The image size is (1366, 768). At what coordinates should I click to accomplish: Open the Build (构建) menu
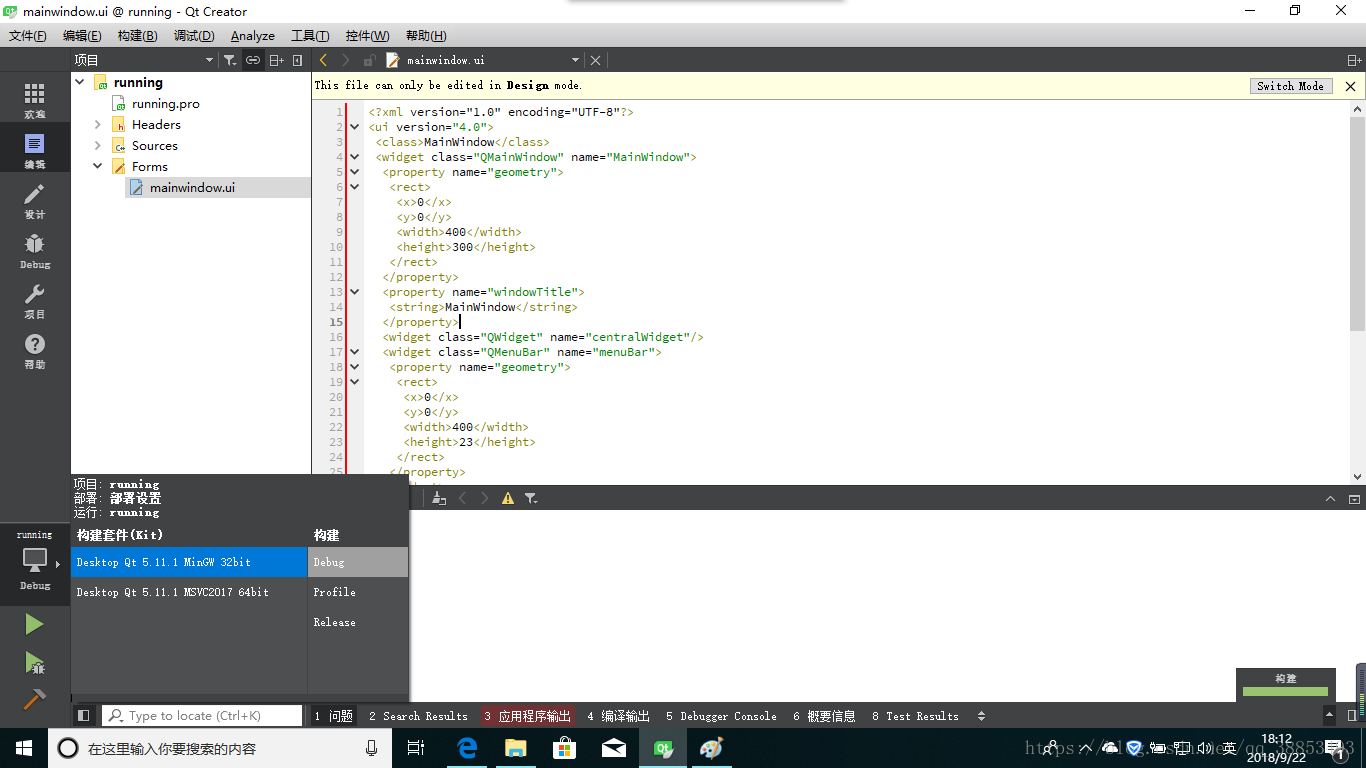click(137, 36)
